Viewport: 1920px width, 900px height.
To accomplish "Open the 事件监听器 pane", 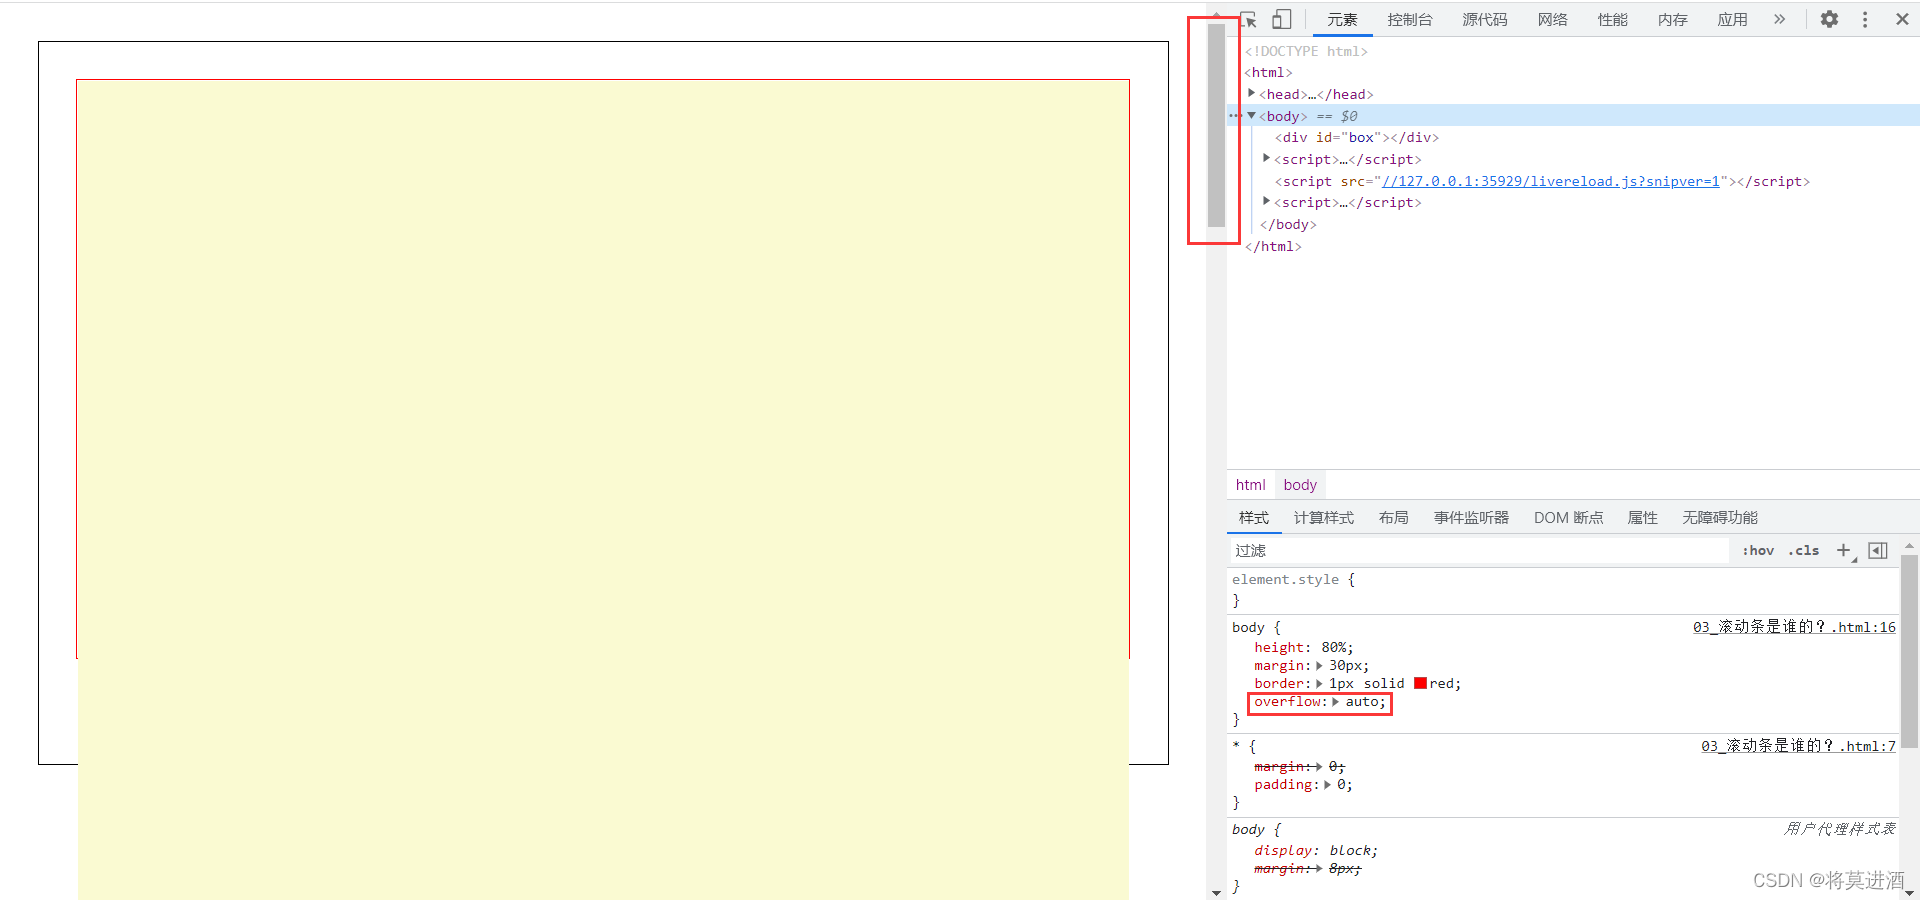I will 1471,517.
